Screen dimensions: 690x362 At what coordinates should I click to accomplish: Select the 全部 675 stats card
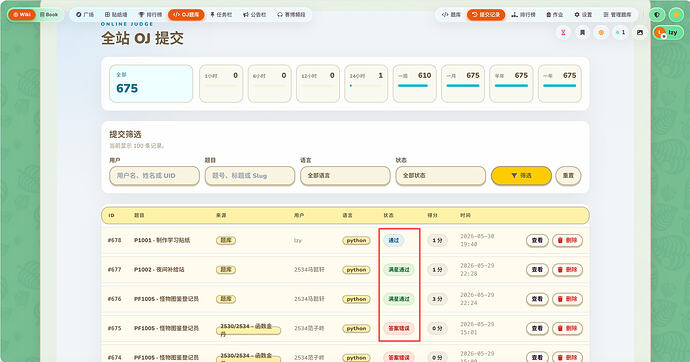151,84
